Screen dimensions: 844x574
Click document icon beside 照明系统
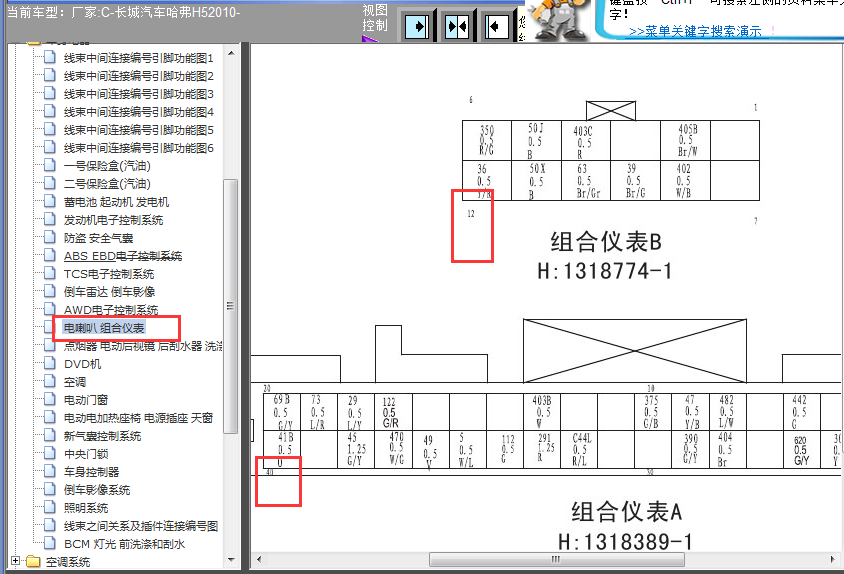point(50,508)
